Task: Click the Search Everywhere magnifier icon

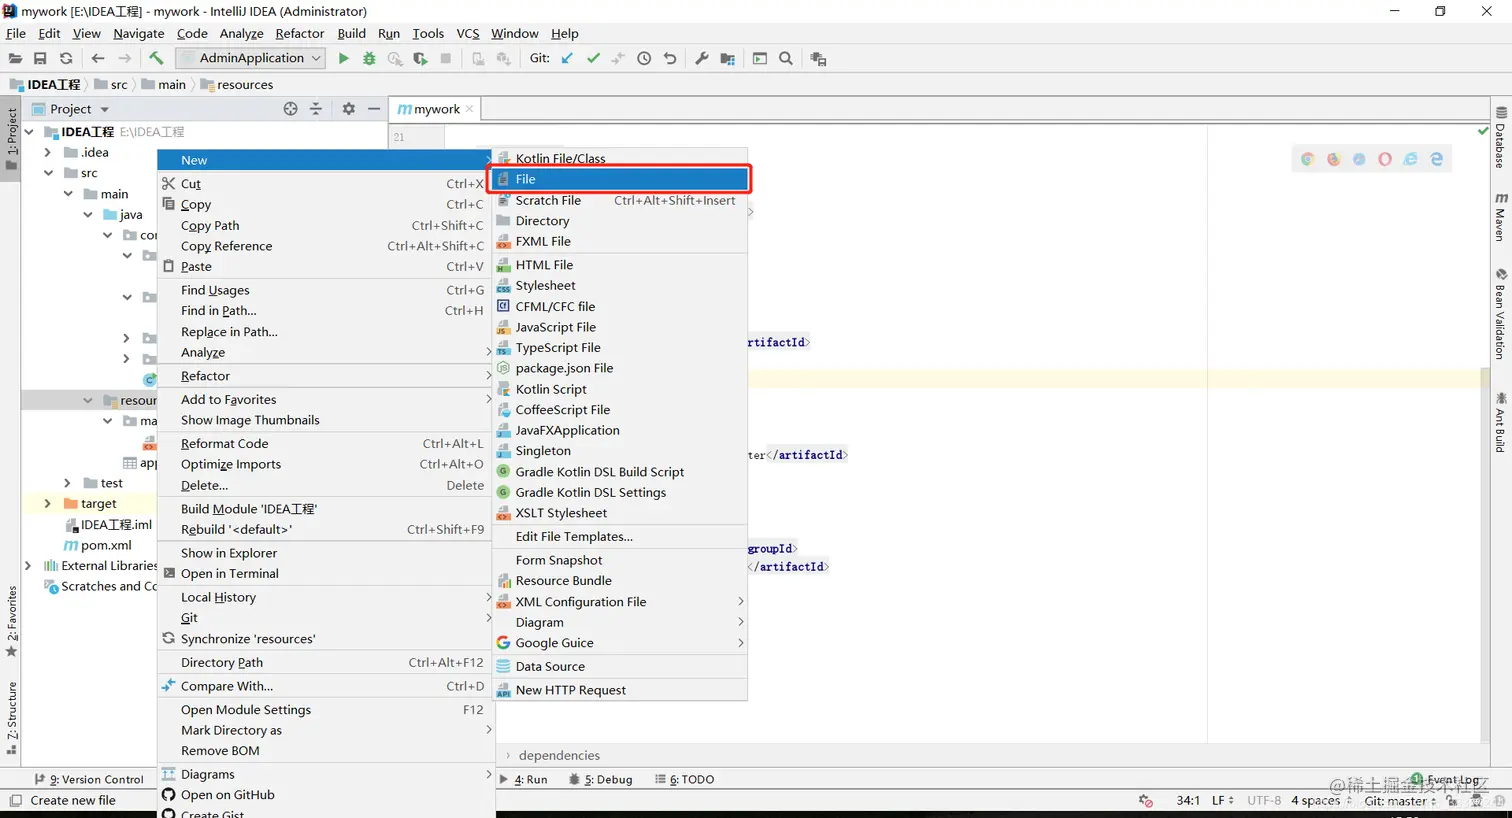Action: [786, 59]
